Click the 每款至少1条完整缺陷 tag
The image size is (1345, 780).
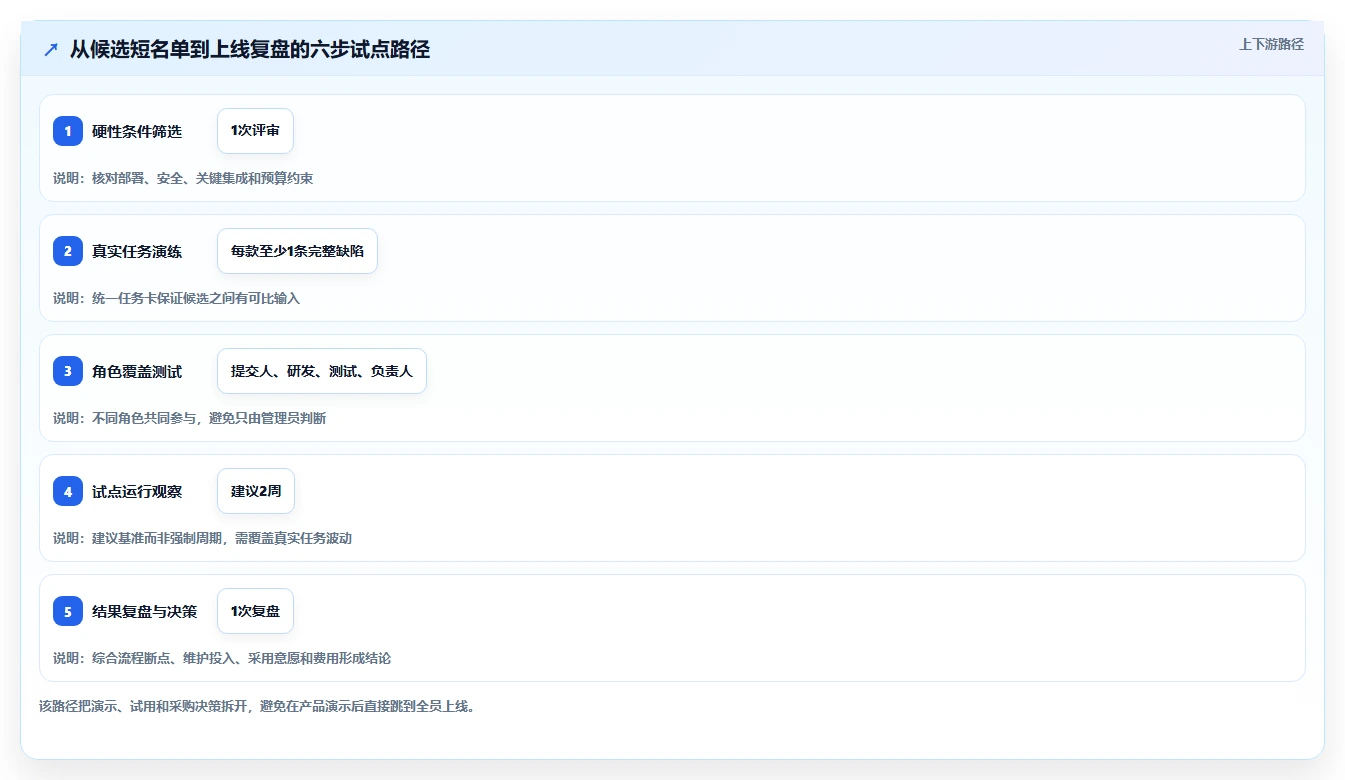(297, 251)
